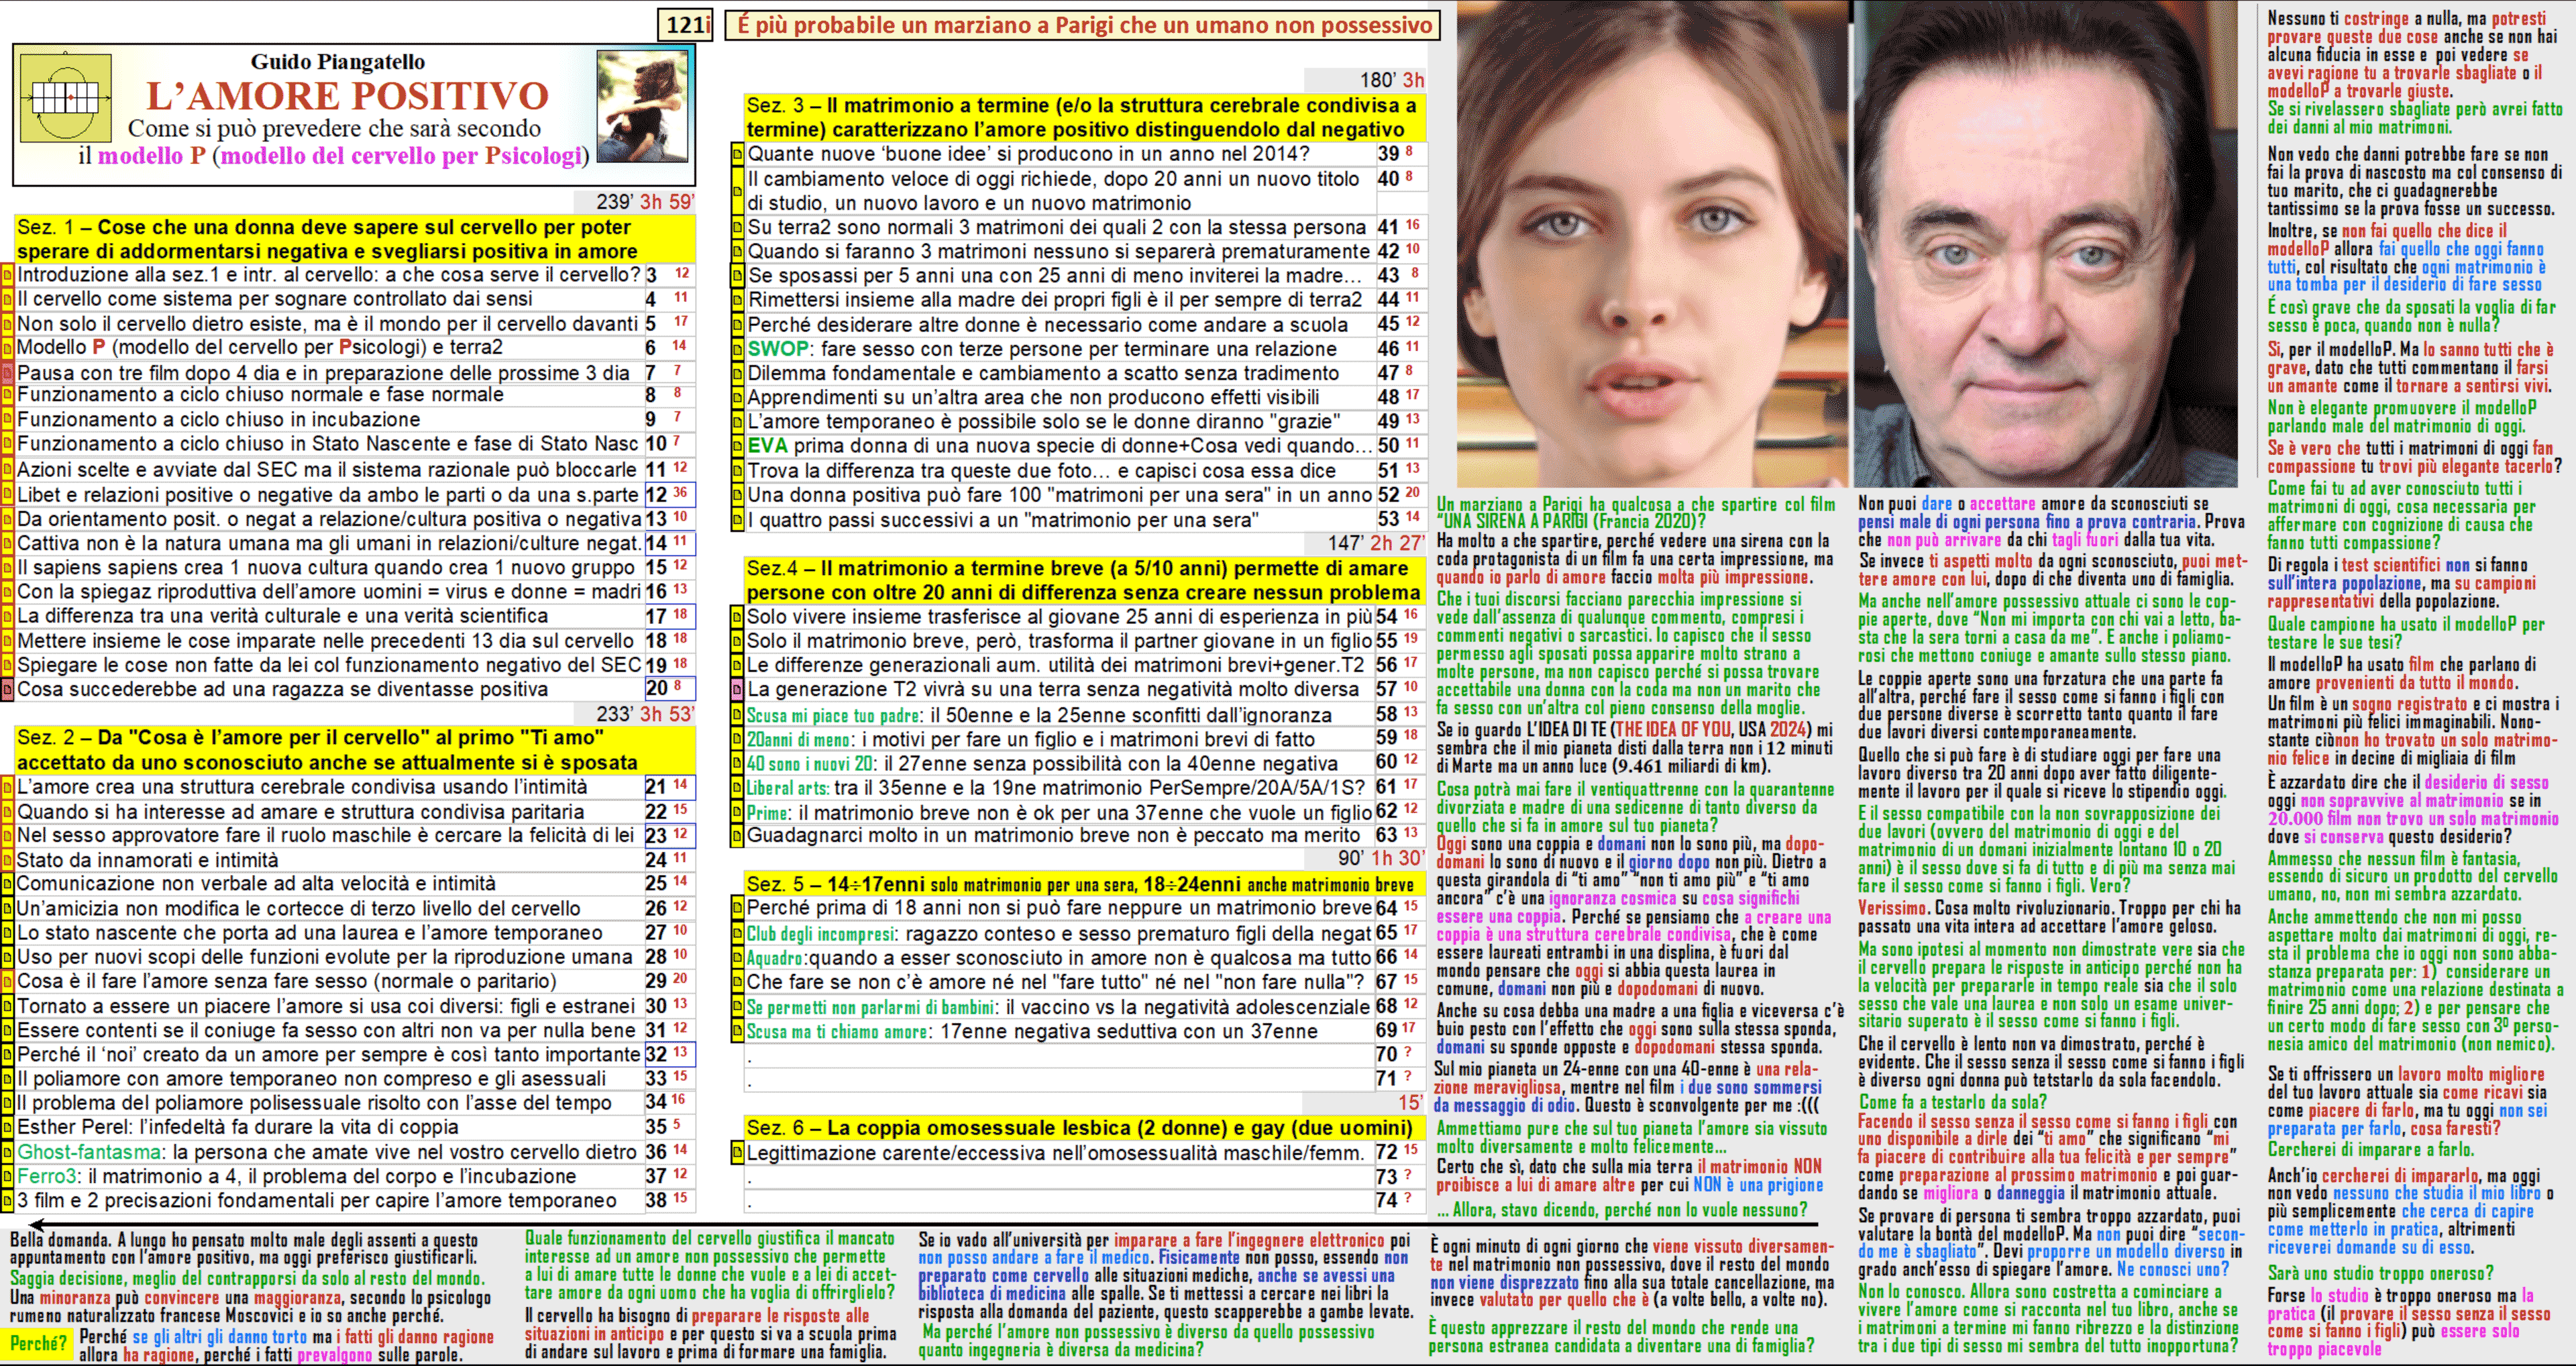Open icon beside 'Cosa è il fare l'amore senza fare sesso'
Image resolution: width=2576 pixels, height=1366 pixels.
8,981
